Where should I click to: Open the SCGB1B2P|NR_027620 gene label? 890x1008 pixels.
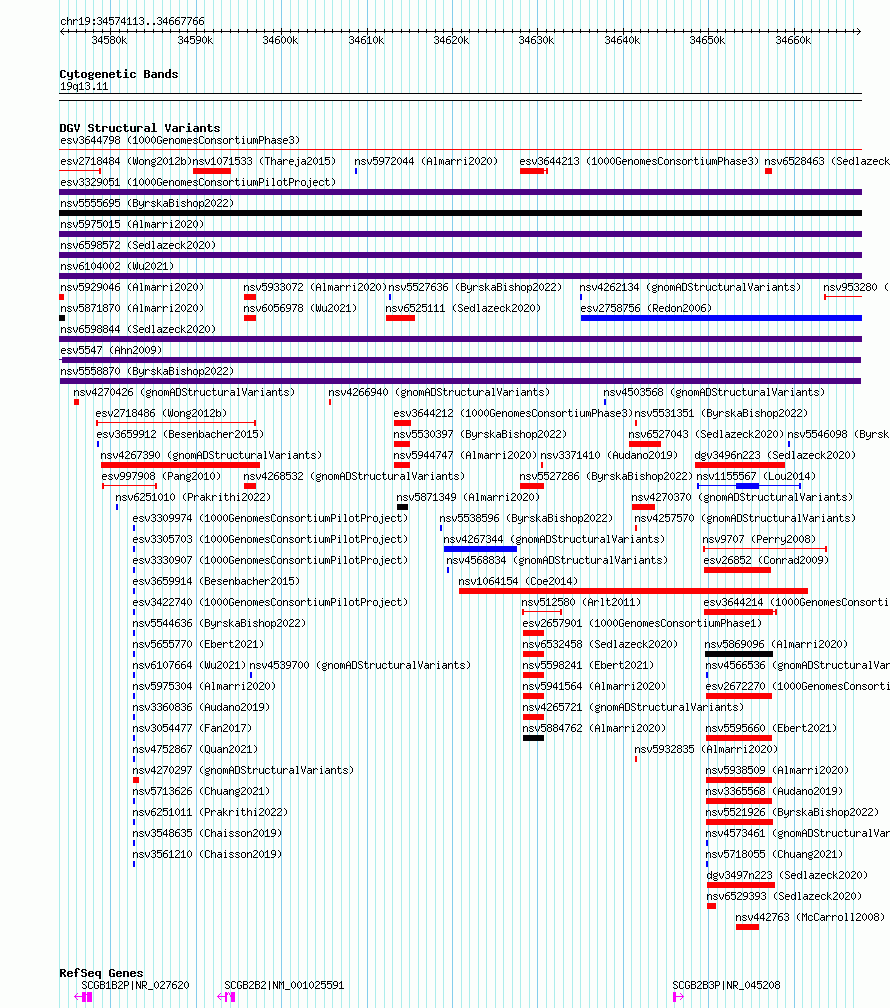coord(135,985)
